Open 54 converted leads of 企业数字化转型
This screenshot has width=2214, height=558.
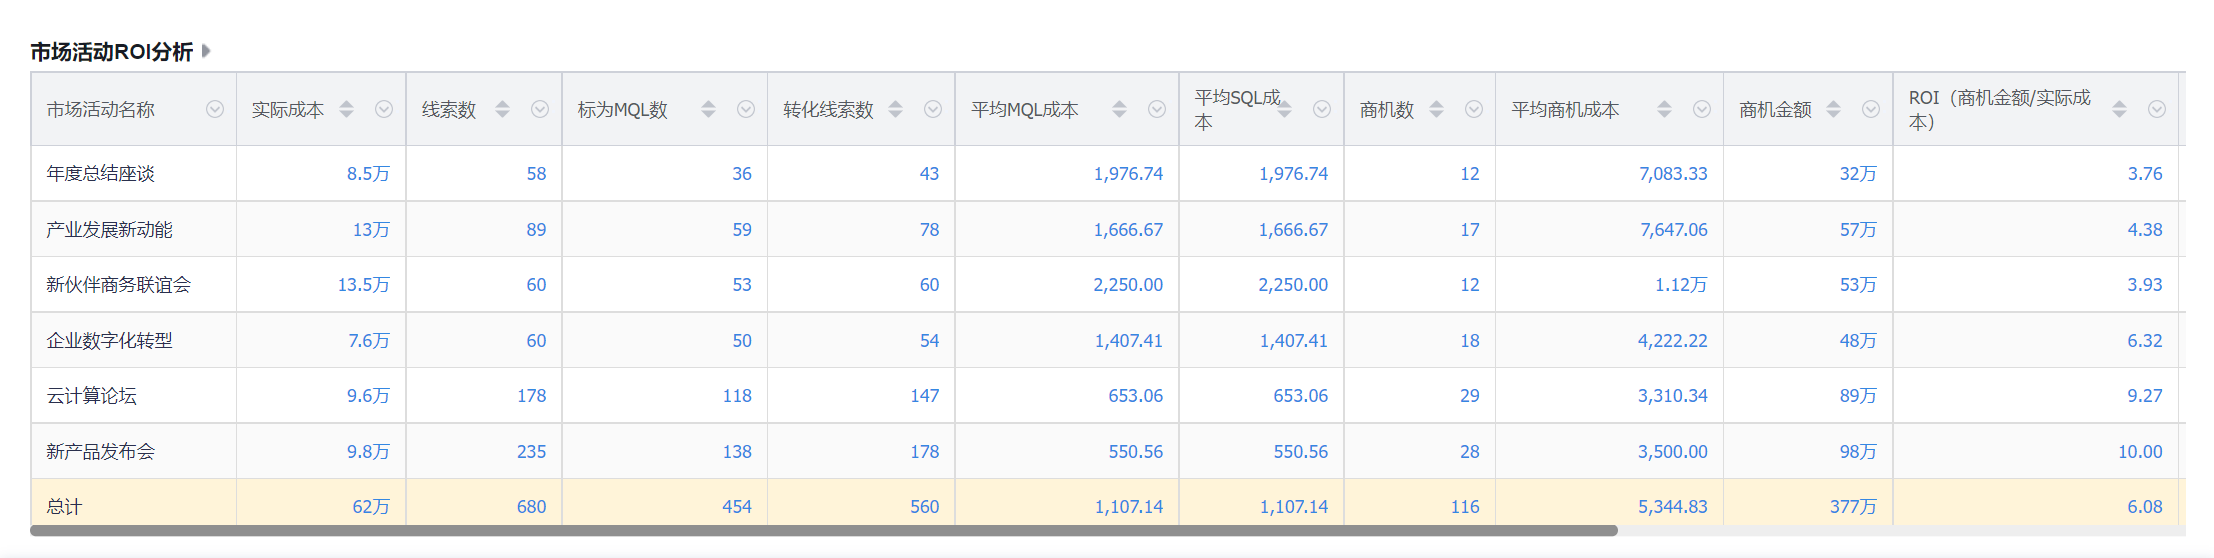click(x=929, y=341)
